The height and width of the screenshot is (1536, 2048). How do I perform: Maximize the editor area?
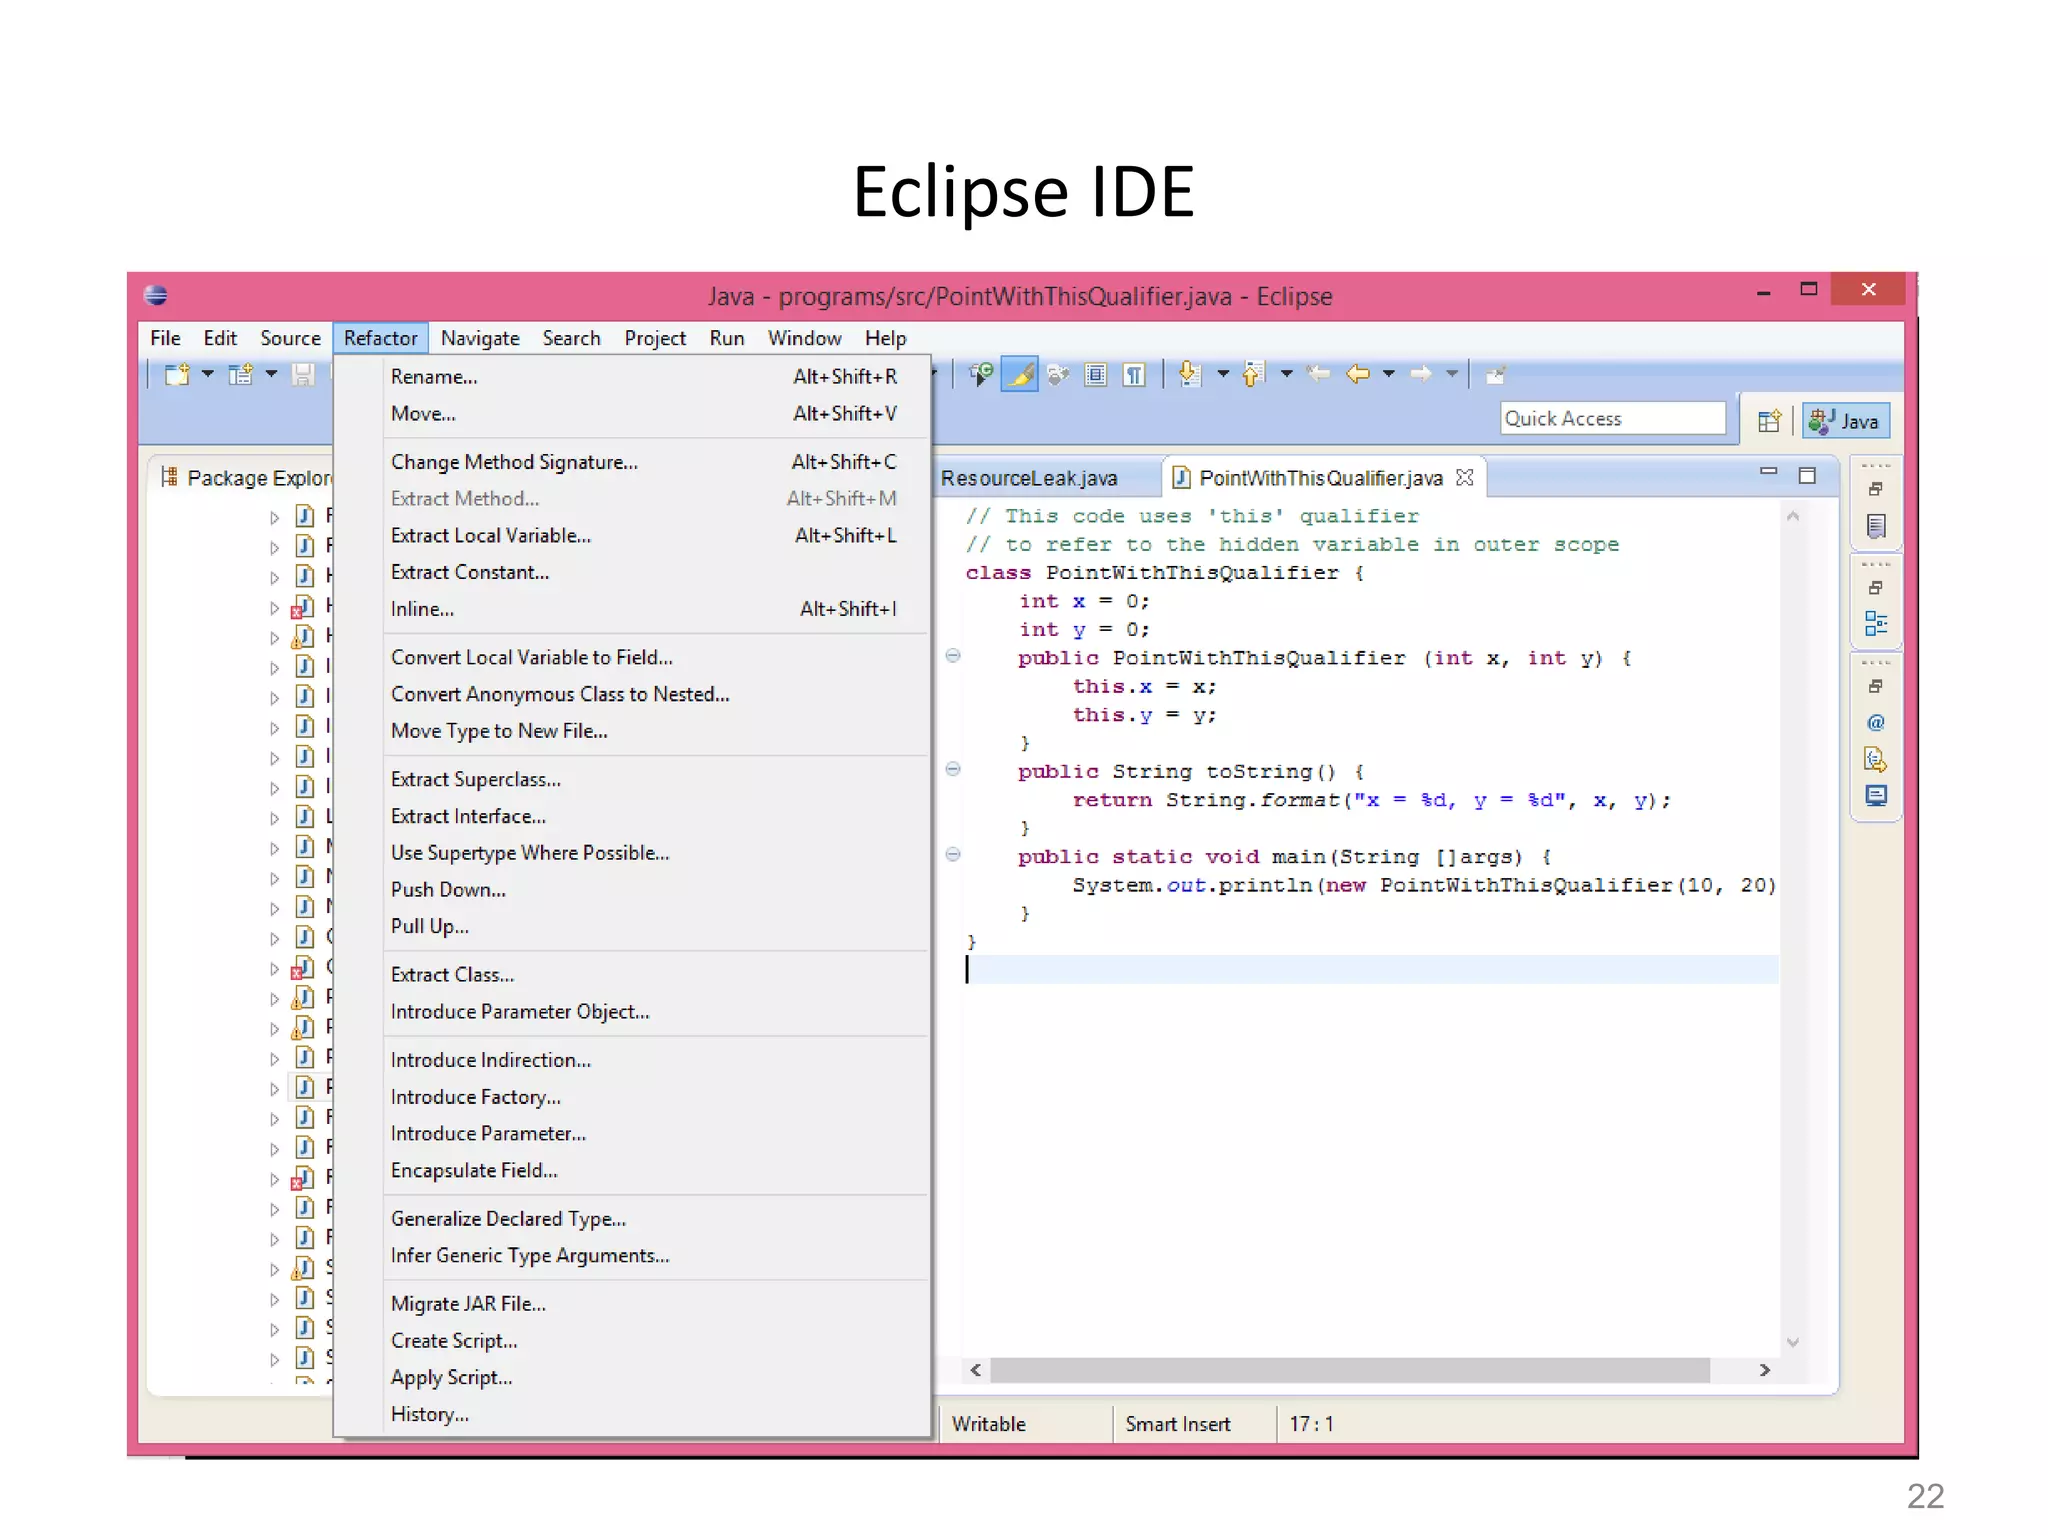pos(1807,475)
